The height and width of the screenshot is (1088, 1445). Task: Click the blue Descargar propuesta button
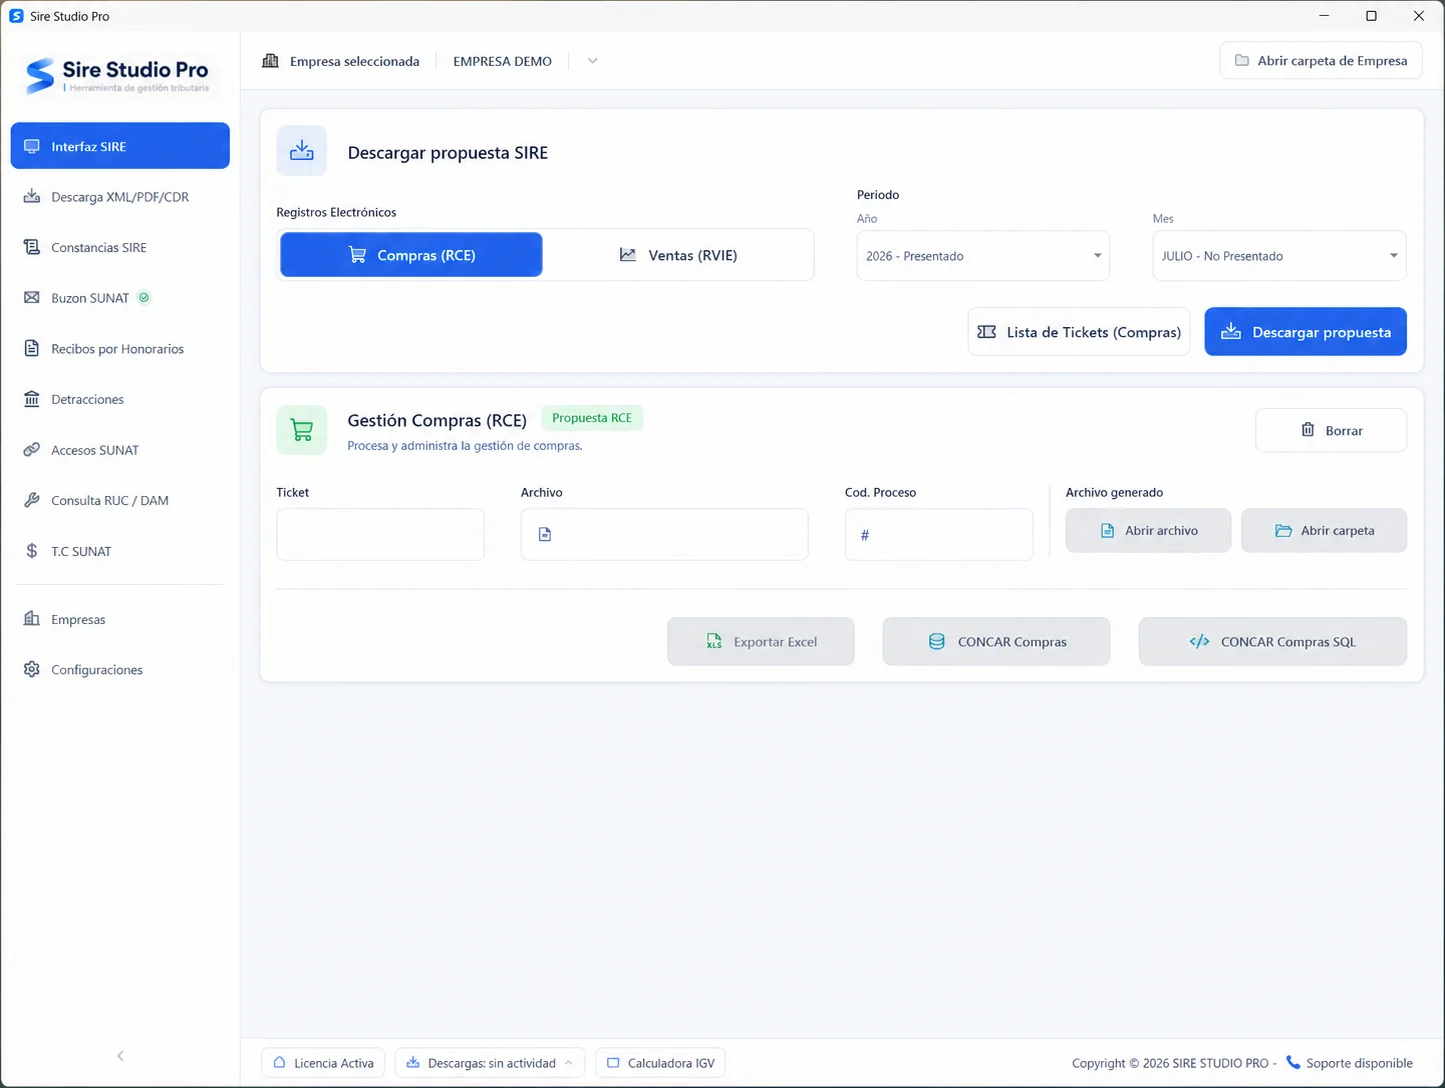coord(1305,332)
